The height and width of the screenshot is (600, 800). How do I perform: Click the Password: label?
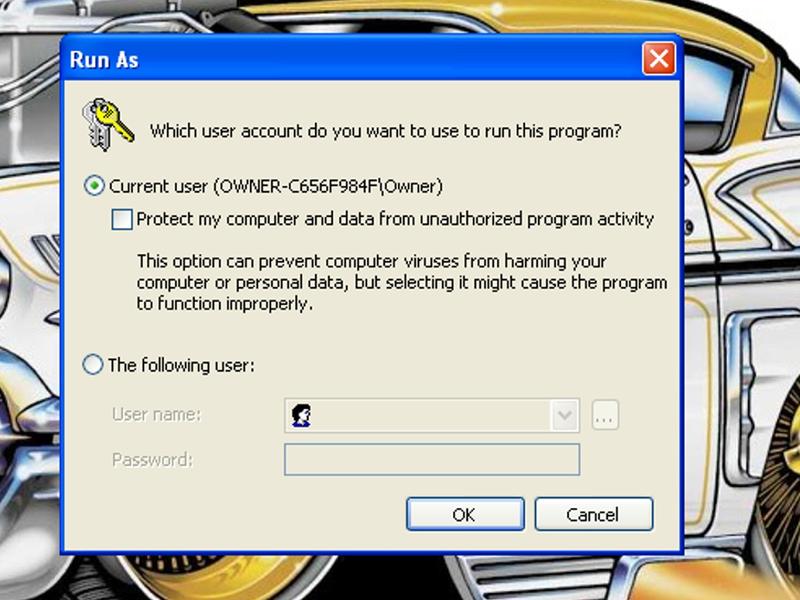(152, 460)
